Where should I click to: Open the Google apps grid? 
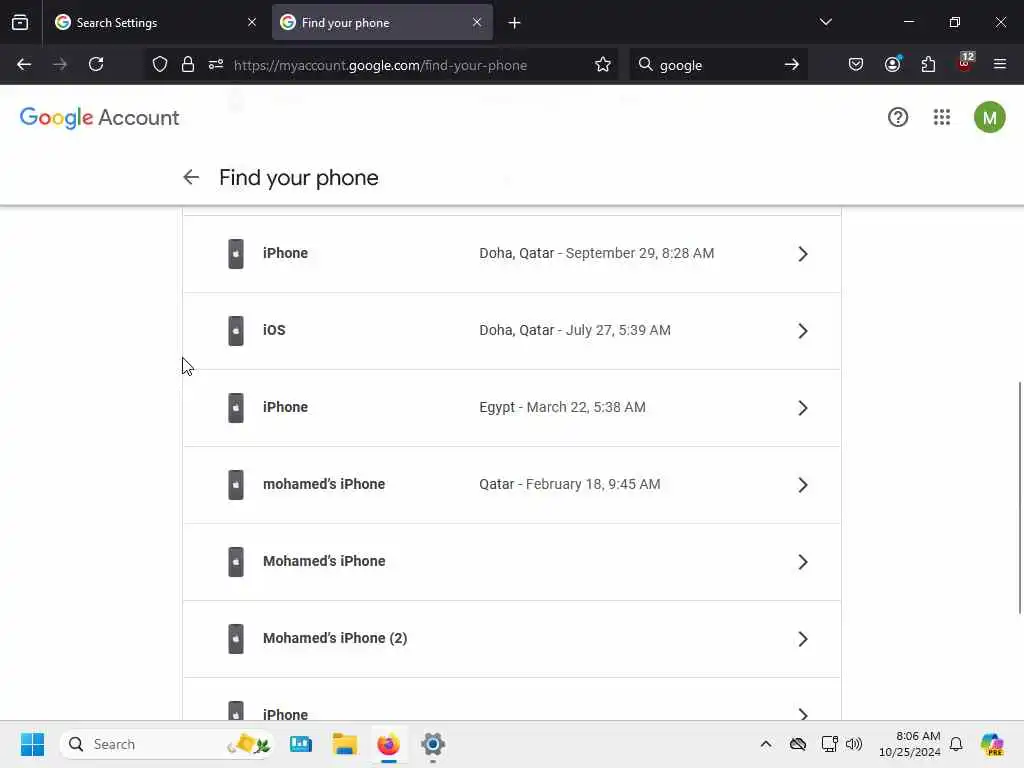942,118
